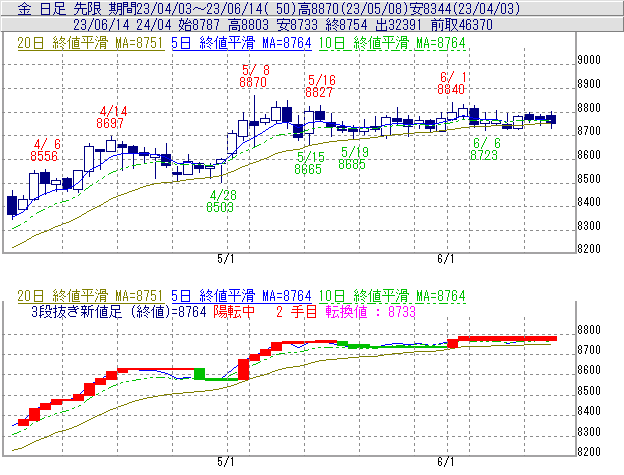Select the 6/6 8723 low annotation
The image size is (624, 475).
tap(485, 149)
